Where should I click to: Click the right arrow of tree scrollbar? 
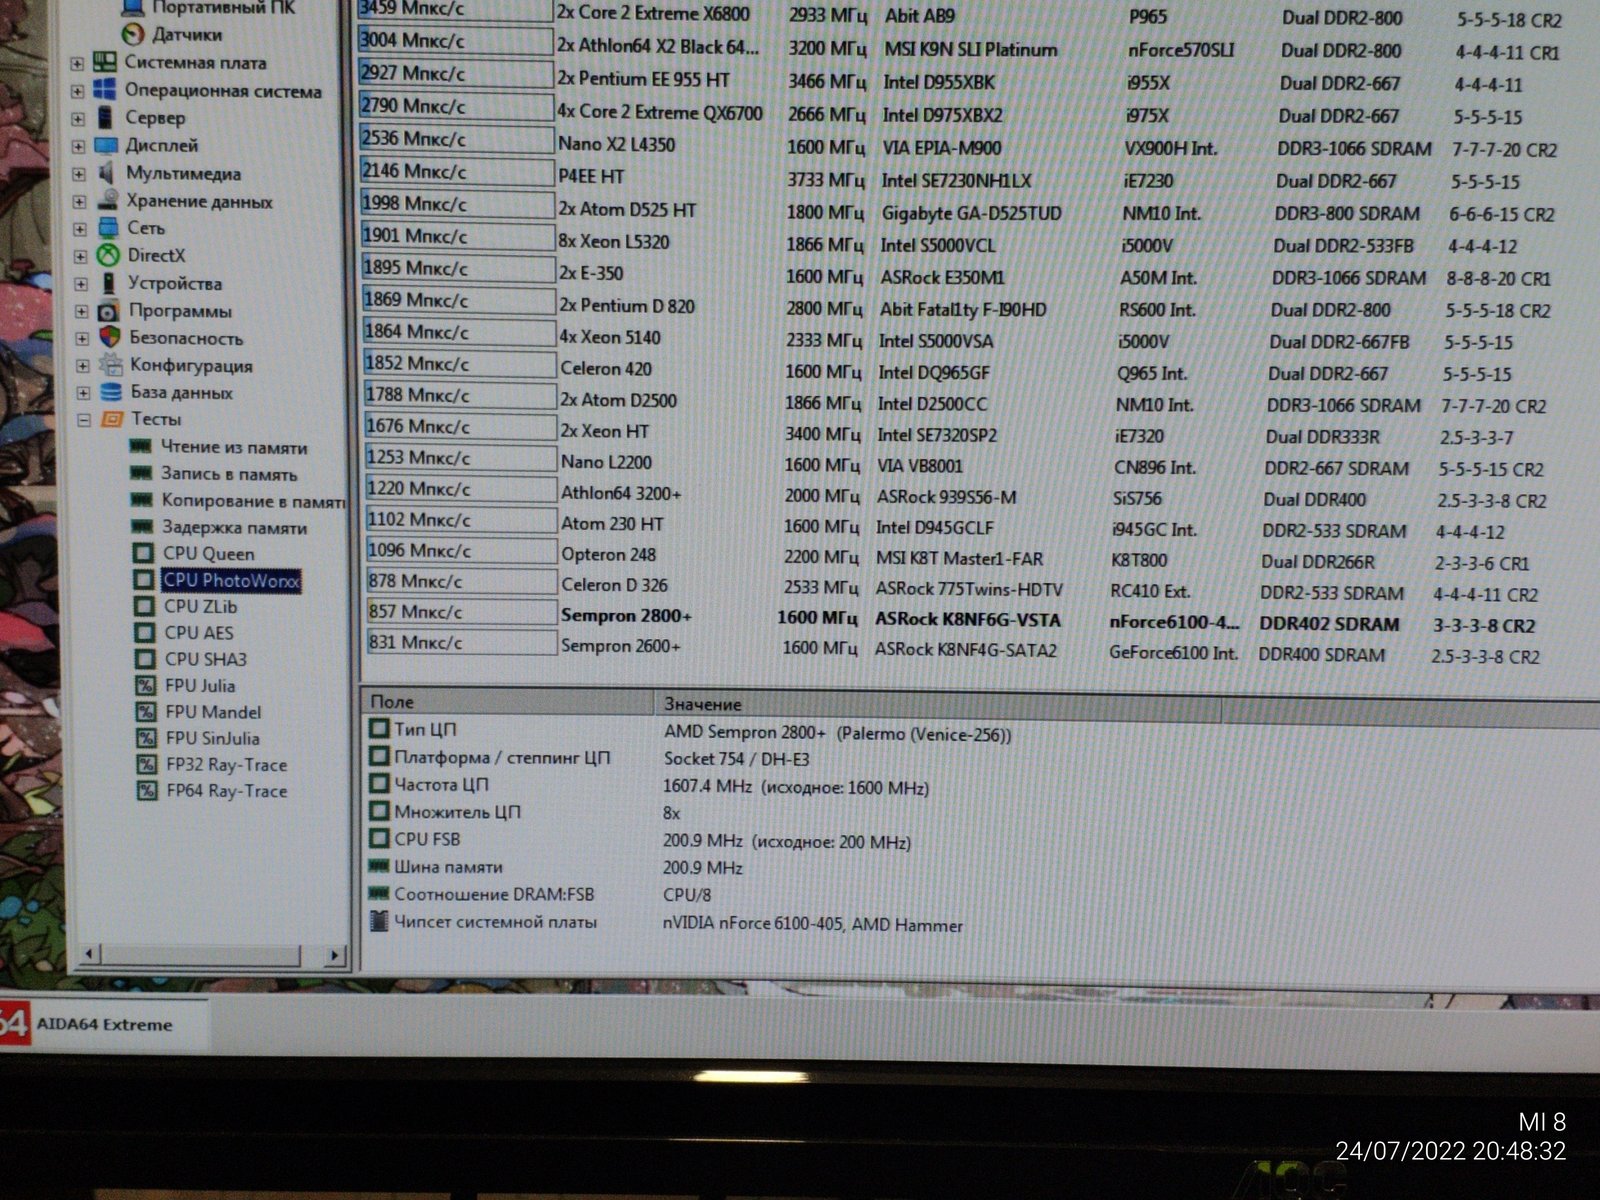coord(334,956)
